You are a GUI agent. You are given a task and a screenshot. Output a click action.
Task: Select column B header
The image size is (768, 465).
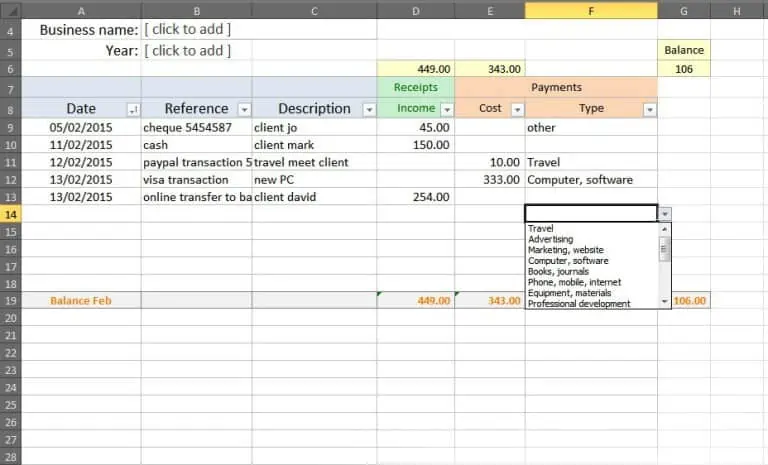point(196,11)
